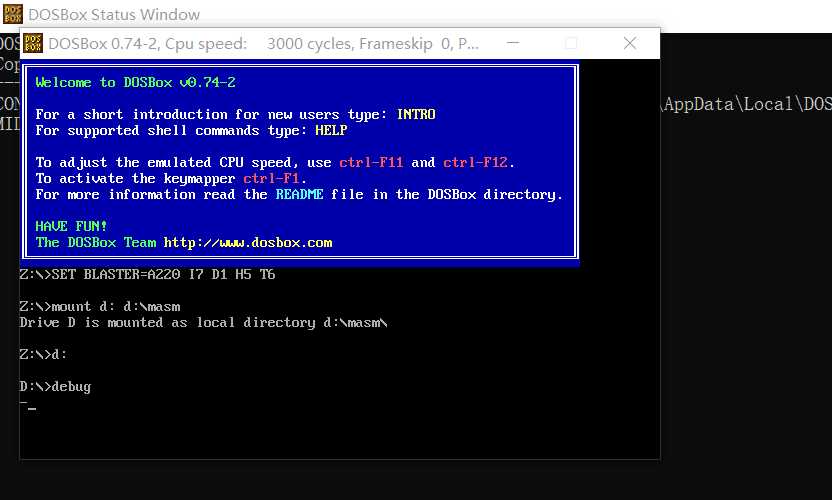Minimize the DOSBox 0.74-2 window
Screen dimensions: 832x500
pos(513,43)
